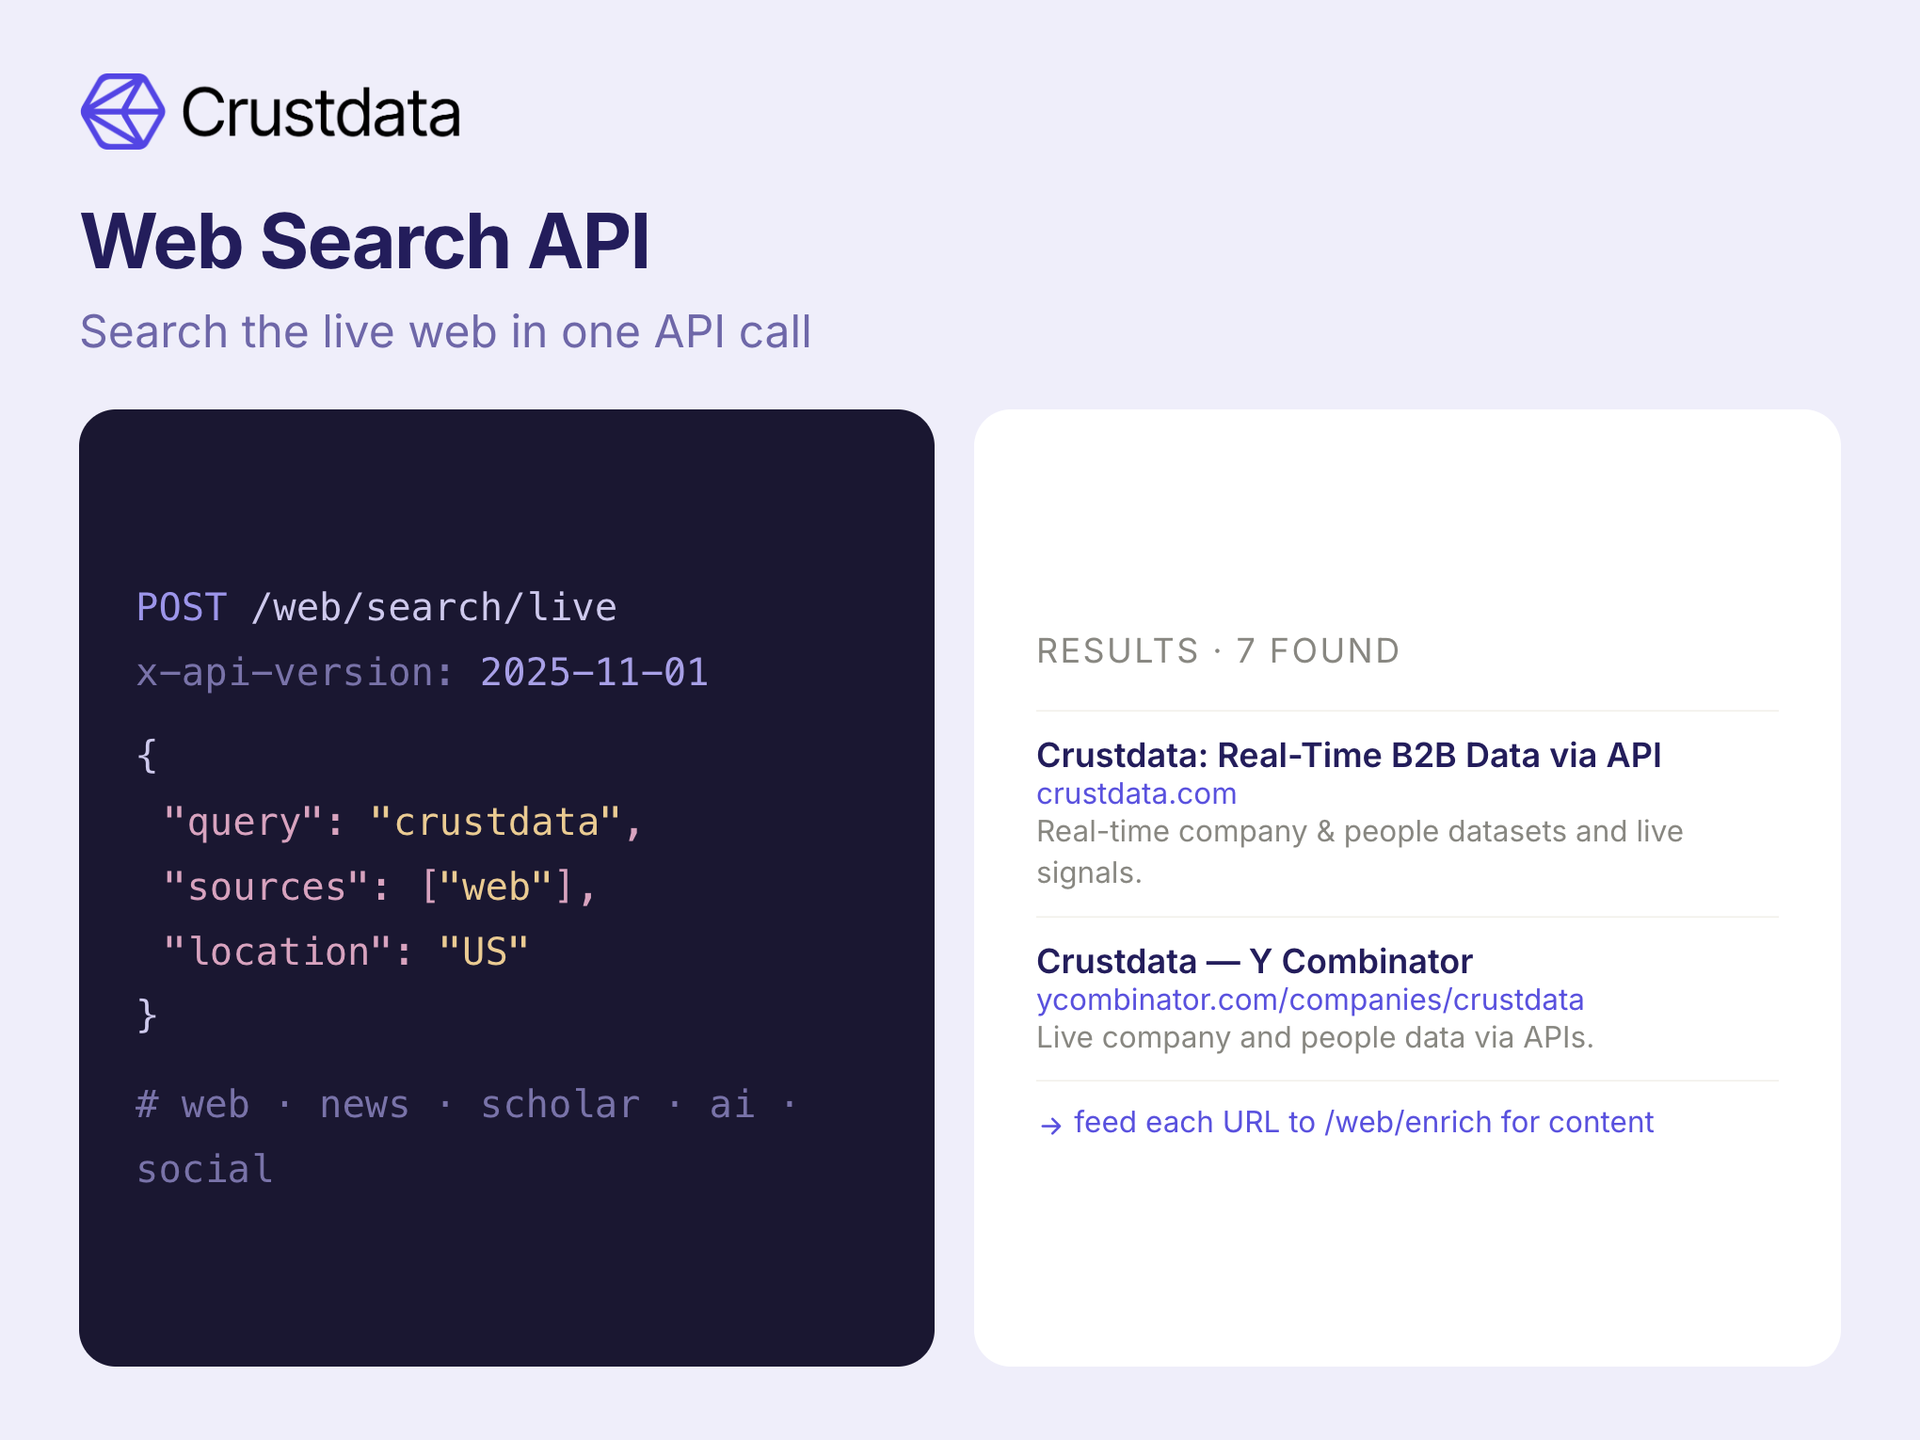Click the "sources" key in JSON body
Viewport: 1920px width, 1440px height.
coord(266,887)
